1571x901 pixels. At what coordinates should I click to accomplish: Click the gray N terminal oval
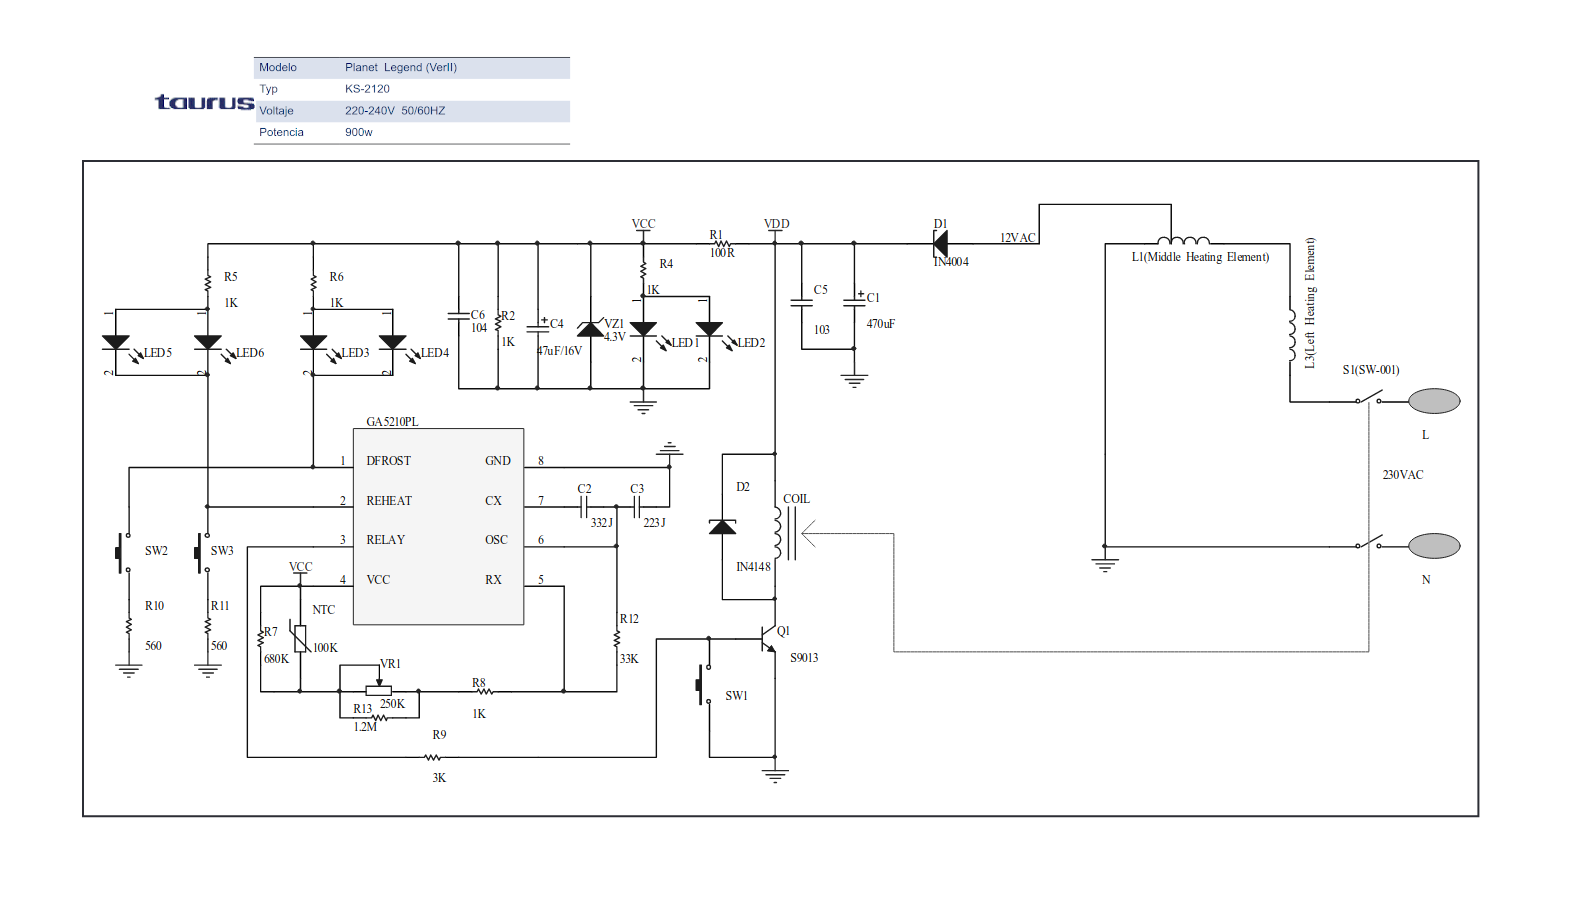pos(1434,546)
